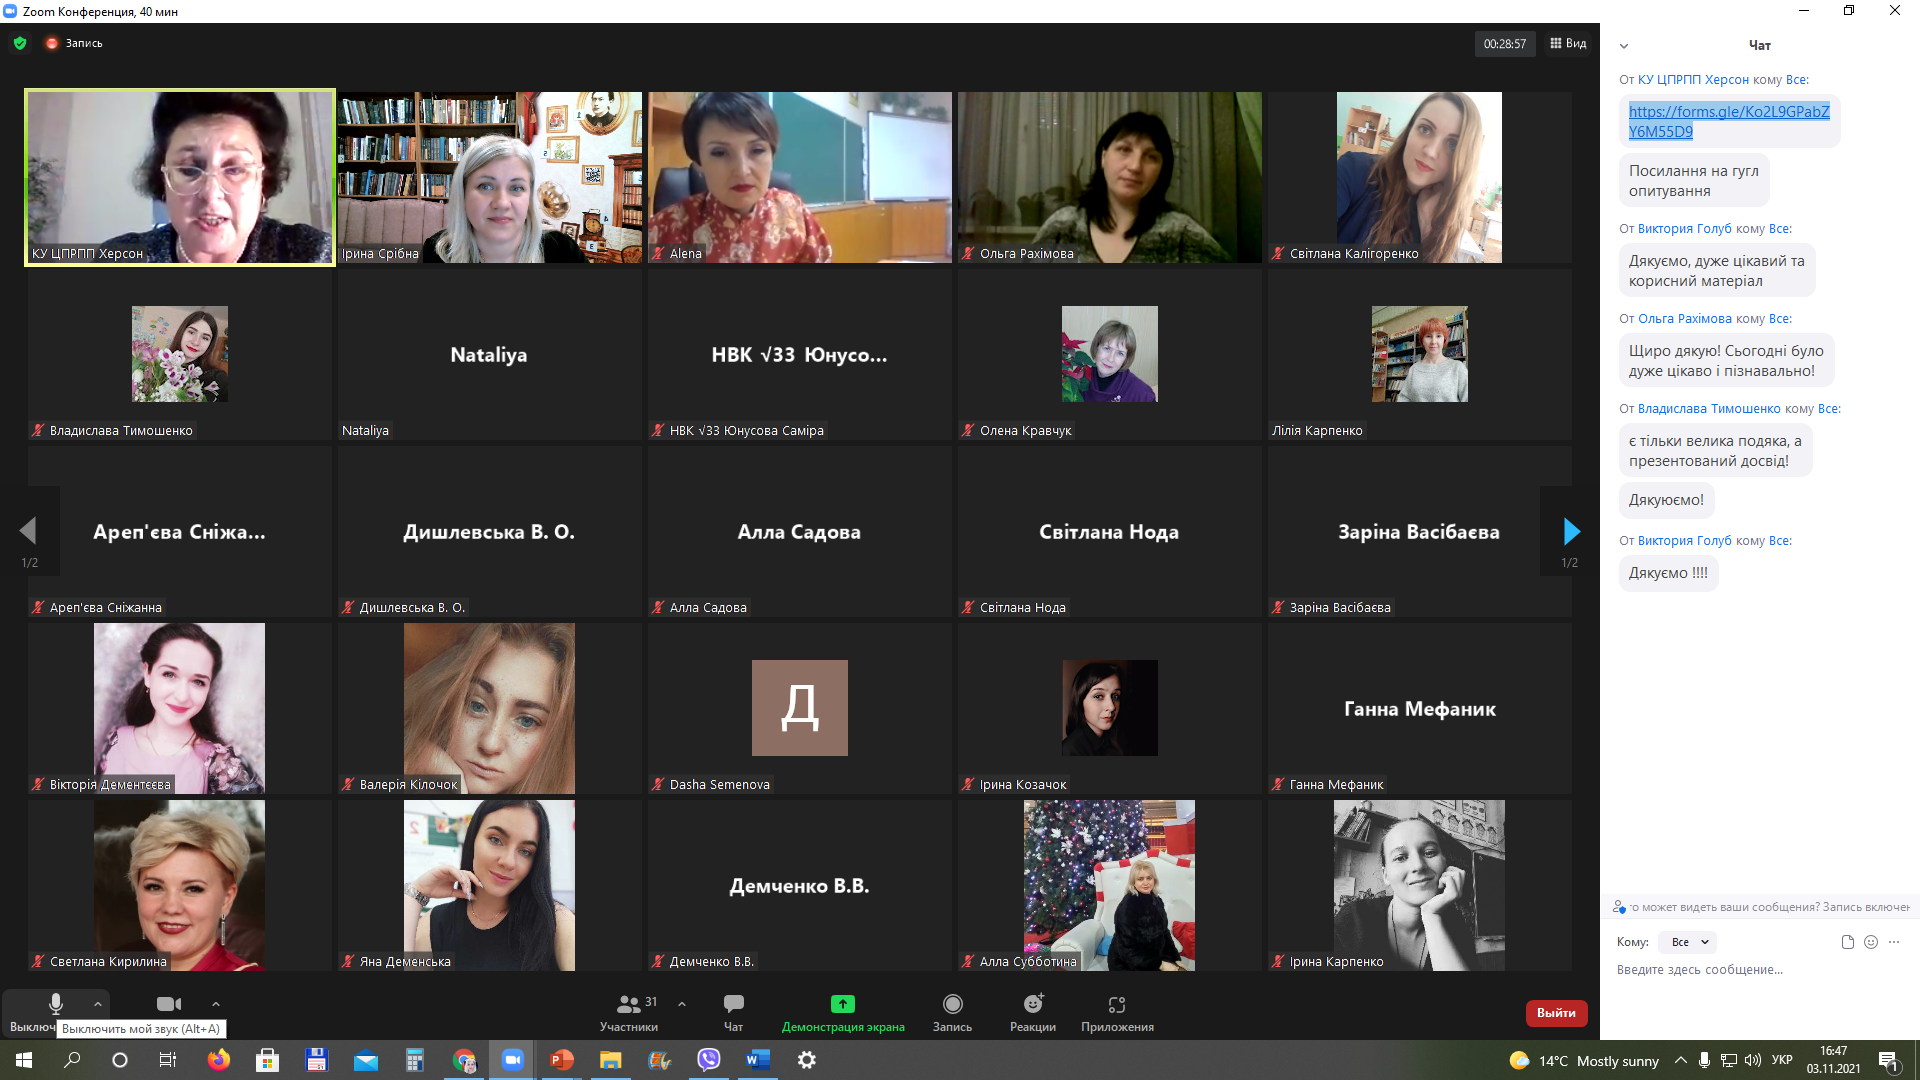
Task: Click the Запись record button in toolbar
Action: [x=952, y=1012]
